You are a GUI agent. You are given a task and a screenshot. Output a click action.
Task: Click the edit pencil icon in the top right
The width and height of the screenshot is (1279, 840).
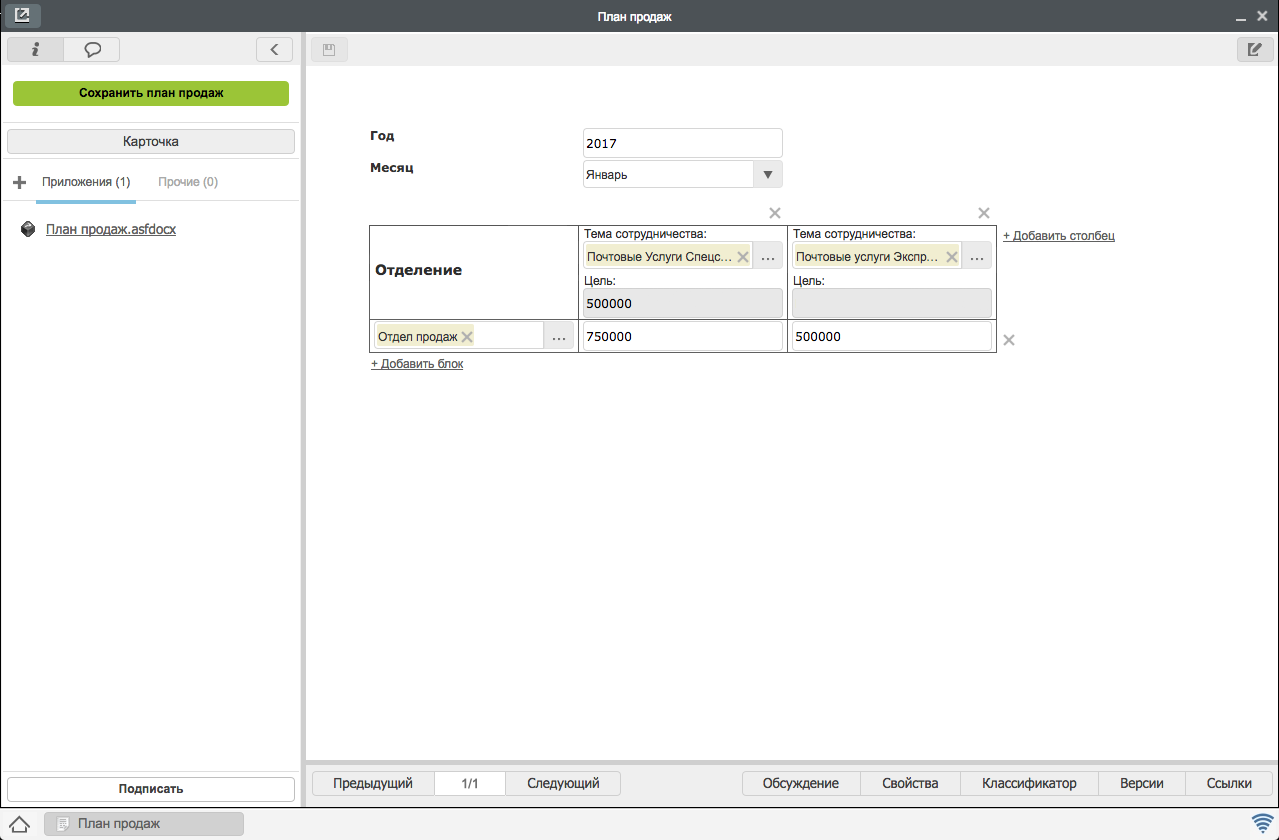(1254, 49)
